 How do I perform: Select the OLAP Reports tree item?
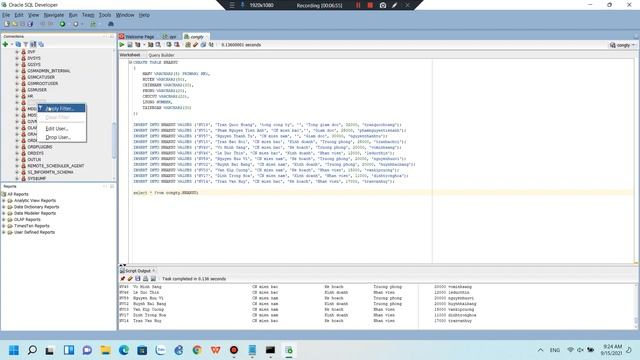tap(27, 220)
